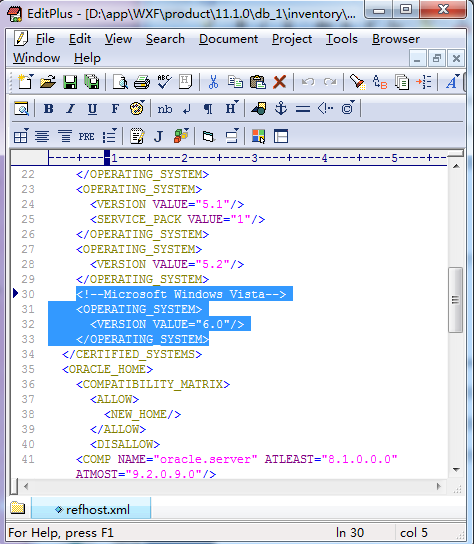Open the File menu
This screenshot has width=474, height=544.
pyautogui.click(x=45, y=39)
